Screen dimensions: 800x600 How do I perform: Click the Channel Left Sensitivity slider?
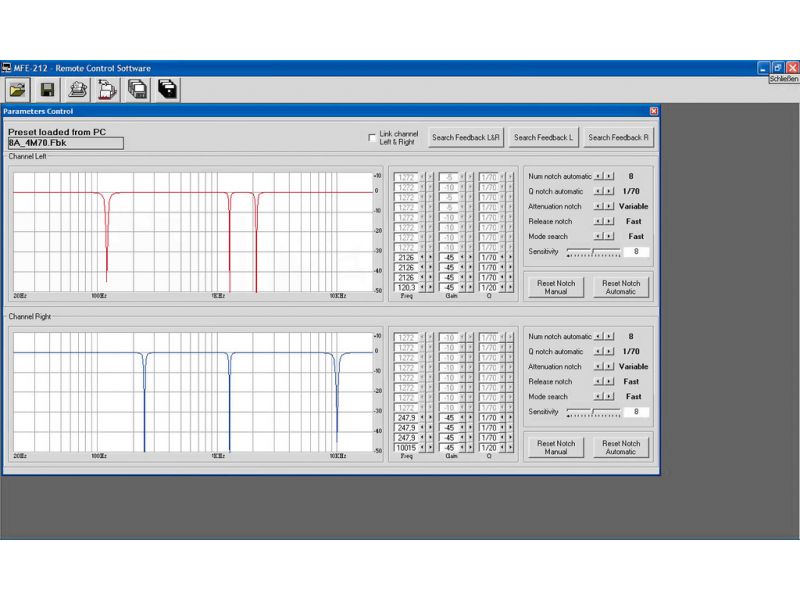click(593, 252)
